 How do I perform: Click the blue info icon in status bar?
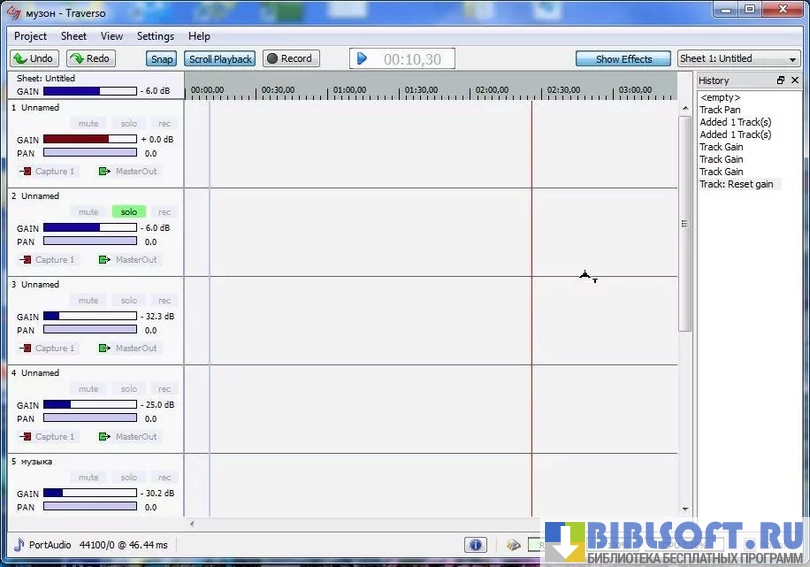[475, 545]
